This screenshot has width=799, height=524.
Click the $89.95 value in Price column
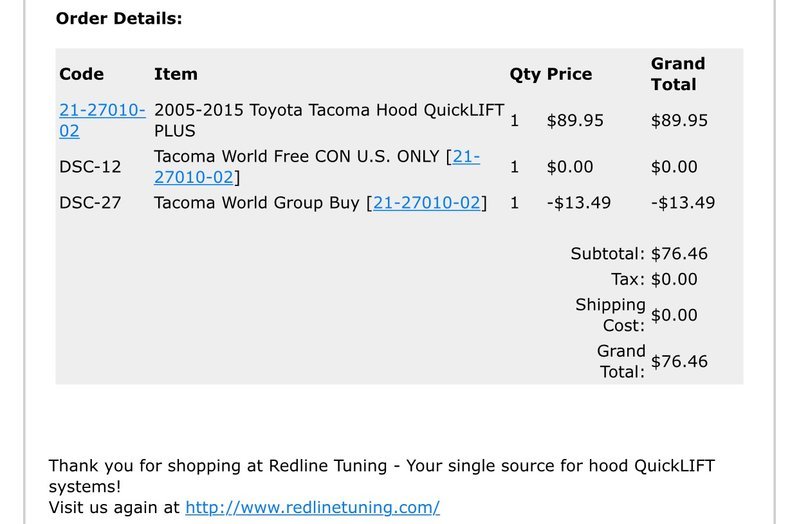[575, 121]
